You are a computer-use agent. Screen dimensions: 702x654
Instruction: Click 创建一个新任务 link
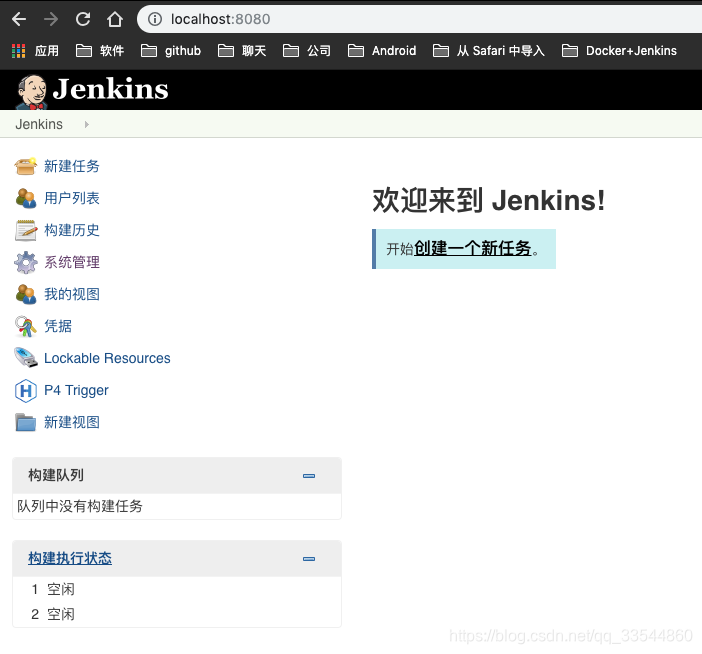click(472, 248)
